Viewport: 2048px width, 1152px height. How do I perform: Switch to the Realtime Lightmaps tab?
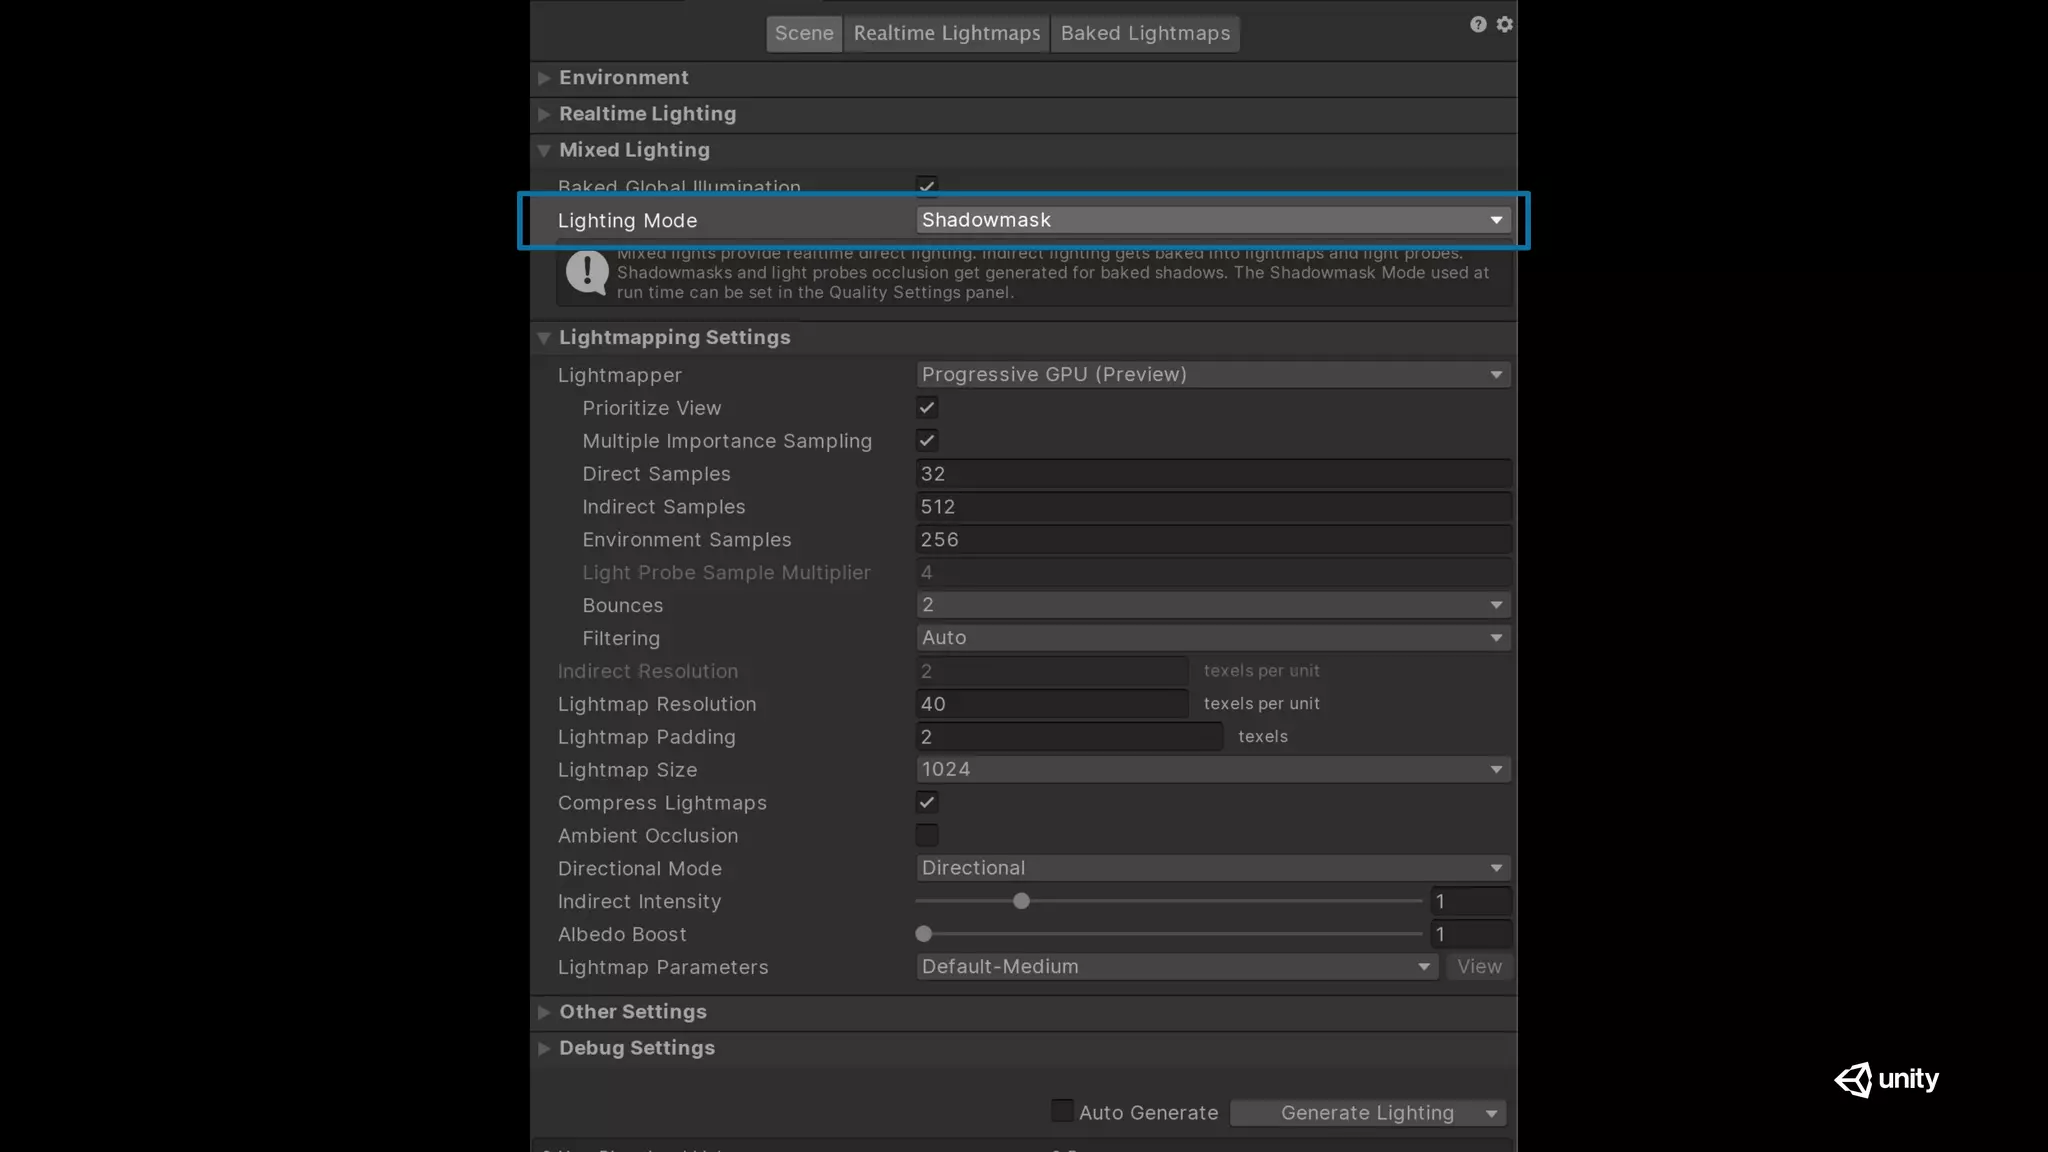946,34
